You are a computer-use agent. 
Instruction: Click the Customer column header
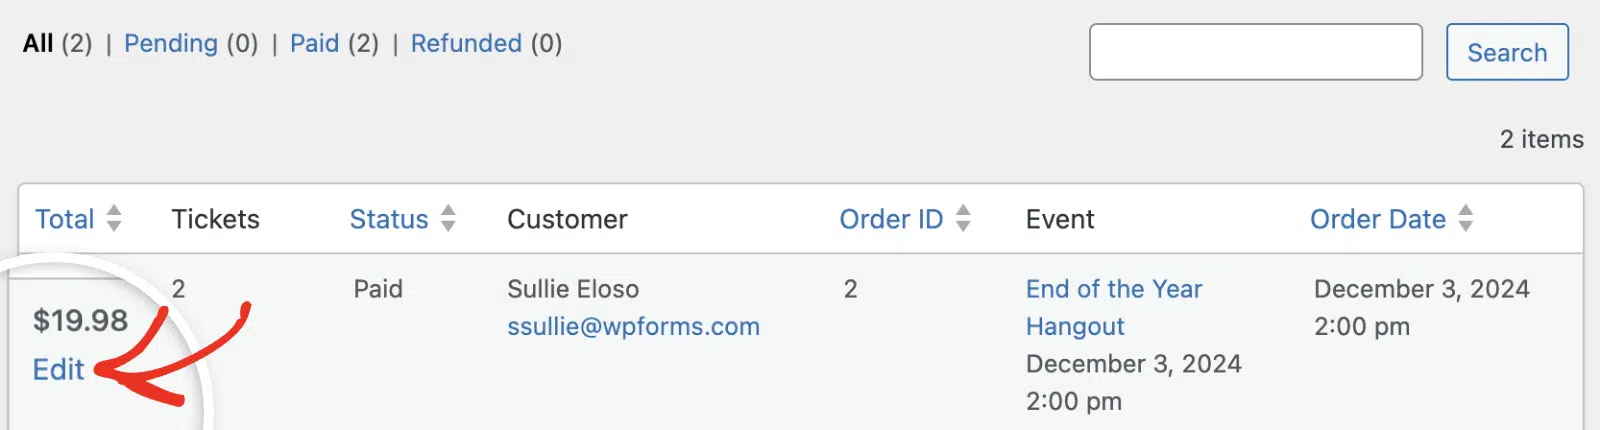[x=567, y=219]
